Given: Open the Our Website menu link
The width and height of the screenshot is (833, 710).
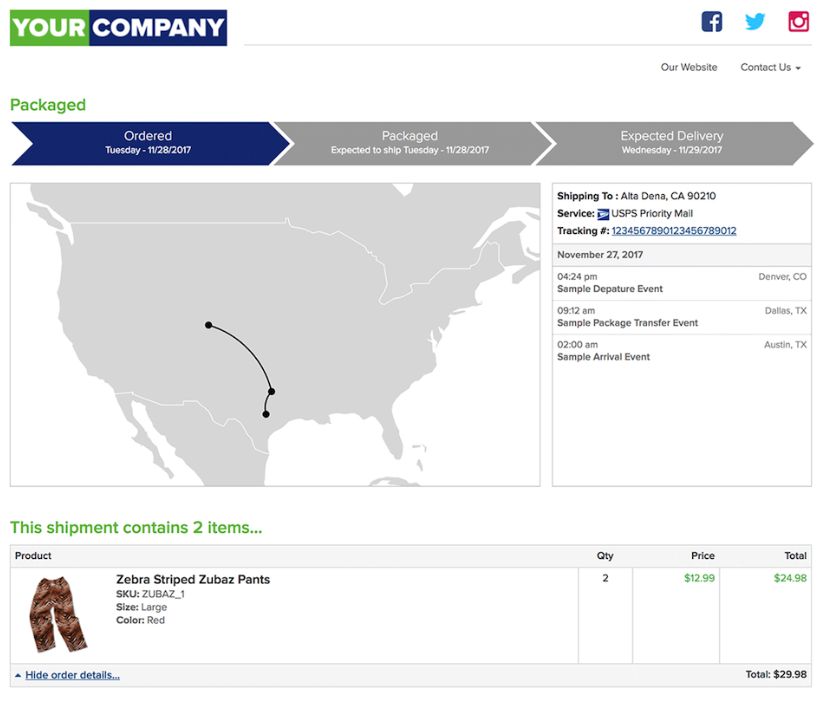Looking at the screenshot, I should click(x=689, y=68).
